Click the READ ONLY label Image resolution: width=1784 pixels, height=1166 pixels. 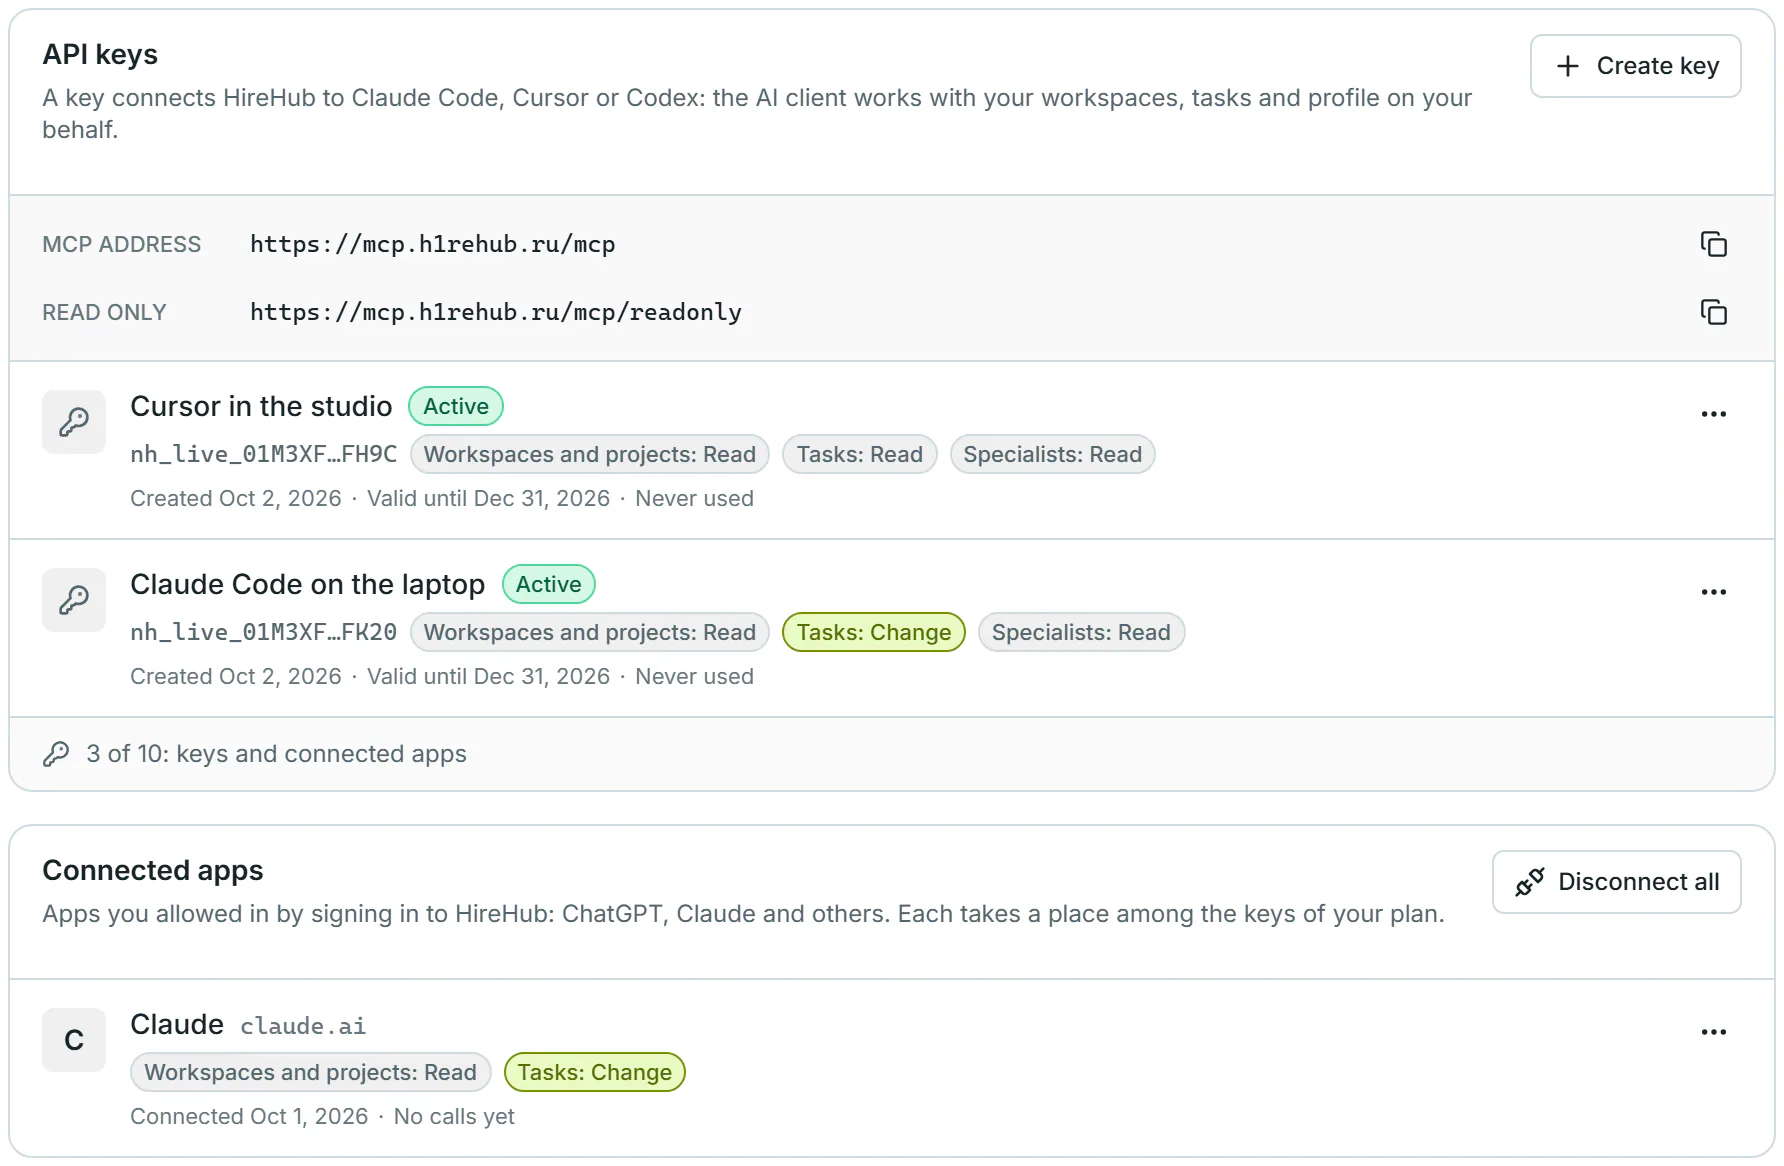(104, 312)
